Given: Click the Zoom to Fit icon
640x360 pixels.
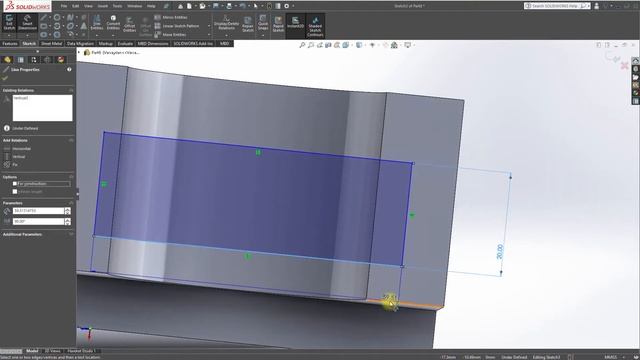Looking at the screenshot, I should (x=302, y=45).
